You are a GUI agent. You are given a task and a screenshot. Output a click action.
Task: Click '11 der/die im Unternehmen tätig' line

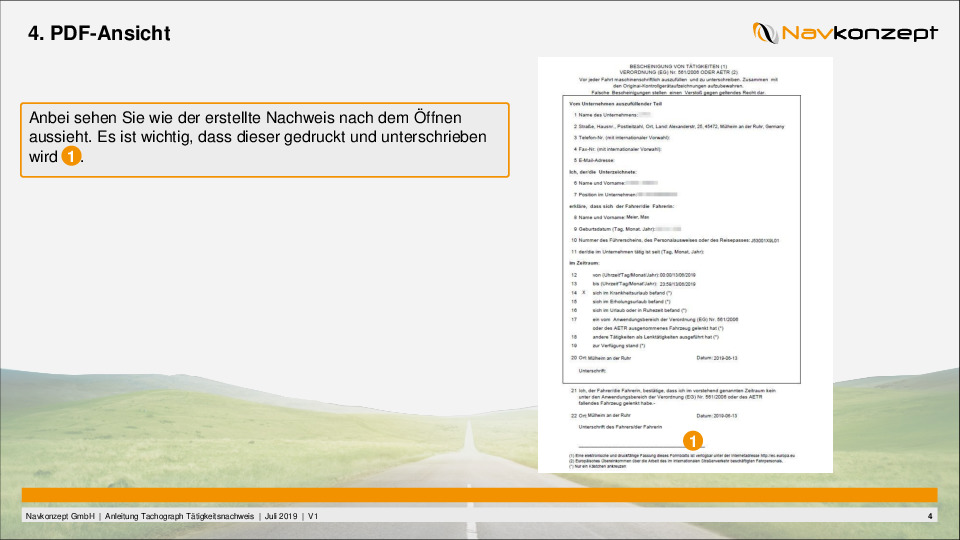(x=637, y=252)
